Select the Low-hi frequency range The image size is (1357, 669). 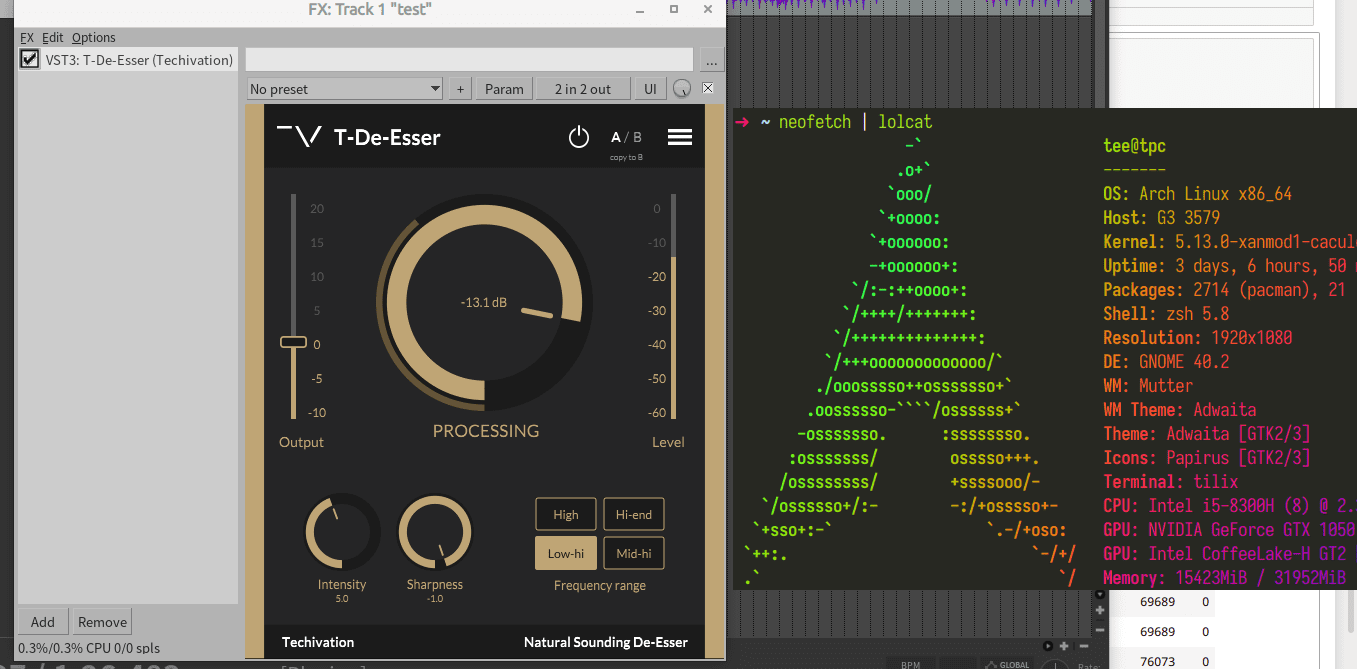point(566,553)
